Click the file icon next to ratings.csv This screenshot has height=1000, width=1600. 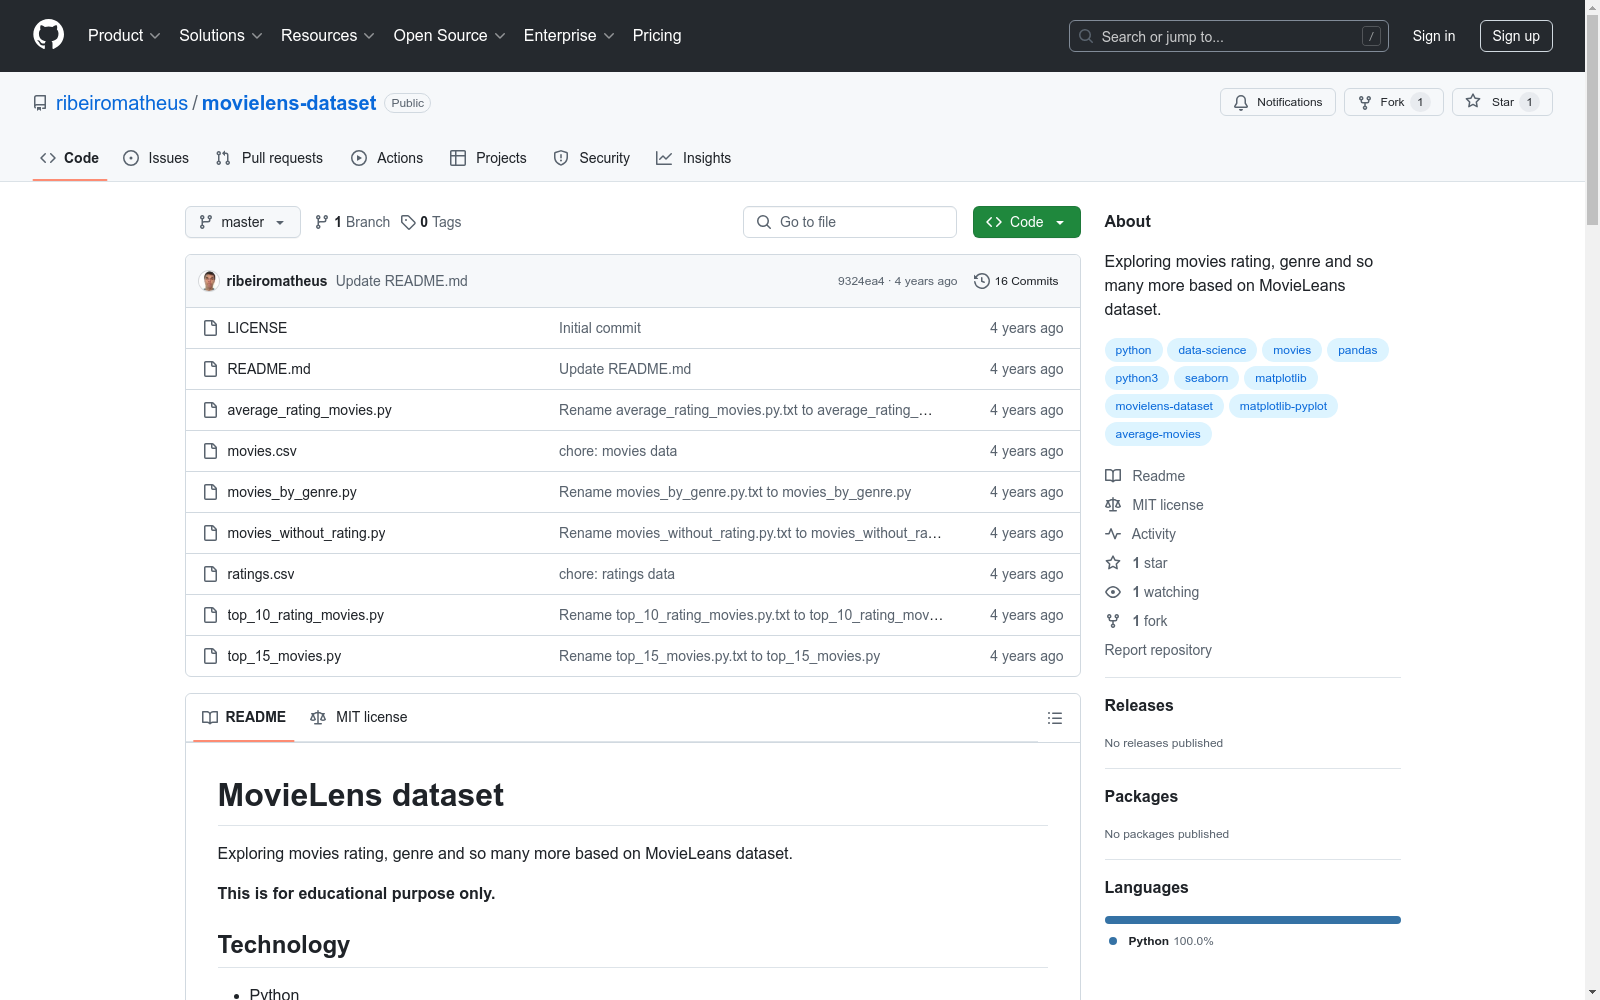click(210, 574)
